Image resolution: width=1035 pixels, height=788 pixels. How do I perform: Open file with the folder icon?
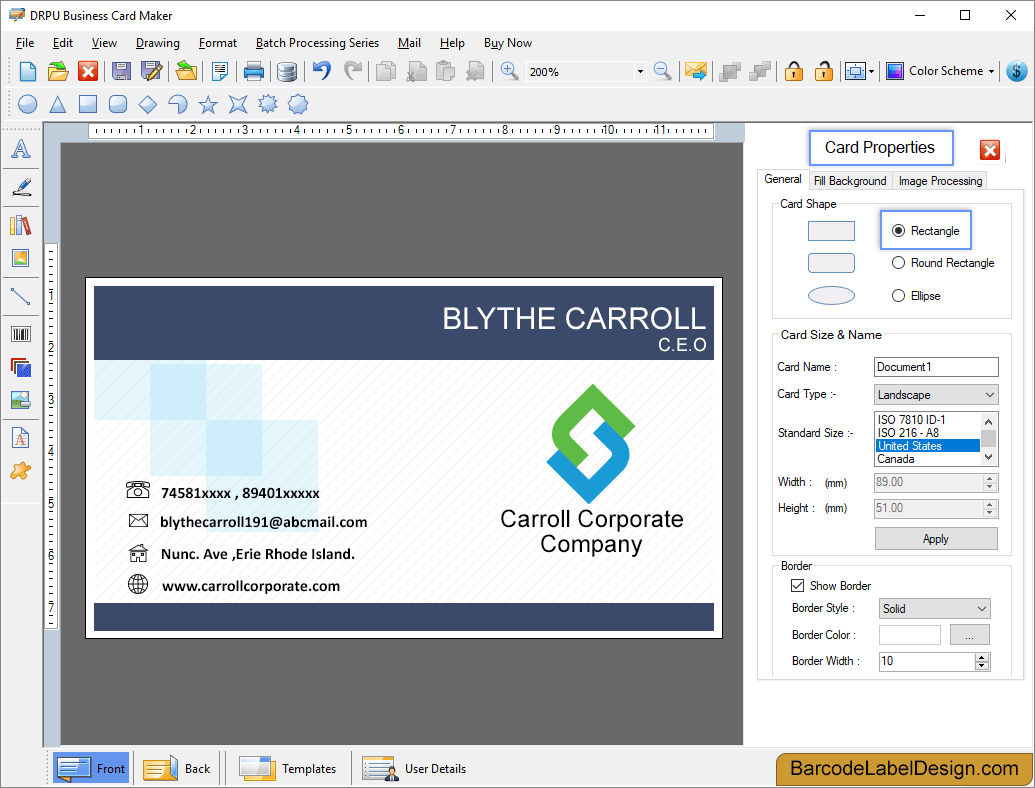tap(58, 71)
